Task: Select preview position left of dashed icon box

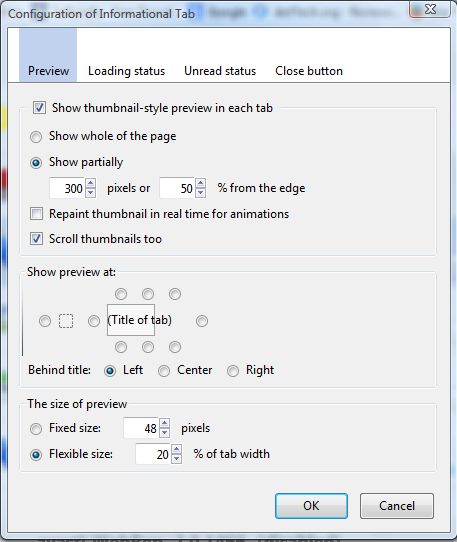Action: click(x=45, y=321)
